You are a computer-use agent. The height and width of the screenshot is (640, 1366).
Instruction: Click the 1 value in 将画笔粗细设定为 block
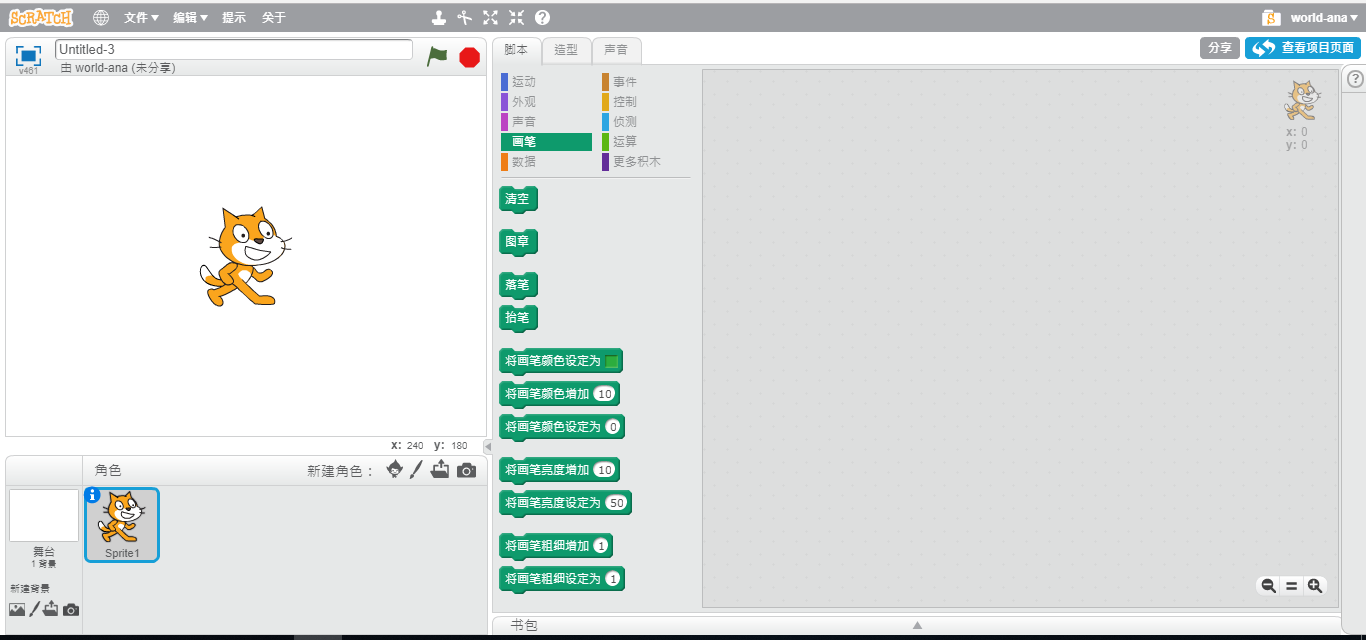pos(613,579)
